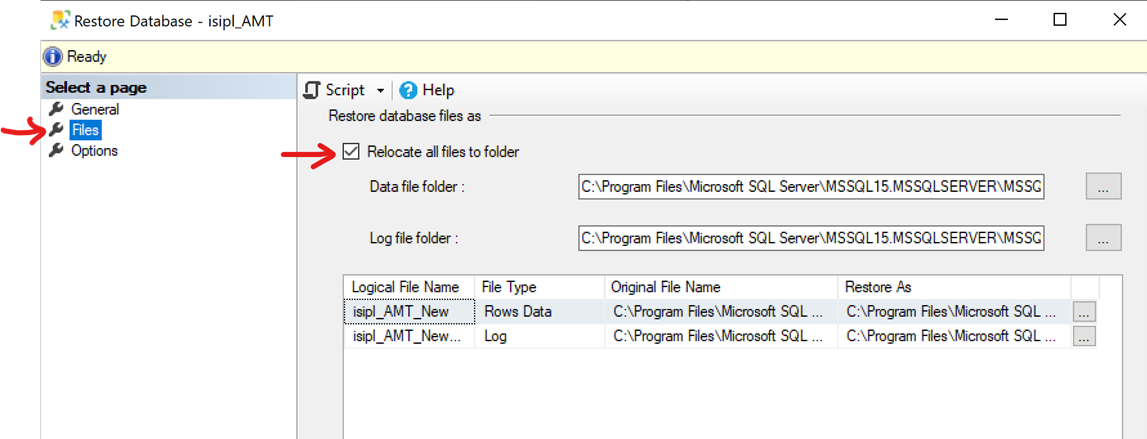Browse for the Data file folder
This screenshot has width=1147, height=439.
pyautogui.click(x=1103, y=187)
